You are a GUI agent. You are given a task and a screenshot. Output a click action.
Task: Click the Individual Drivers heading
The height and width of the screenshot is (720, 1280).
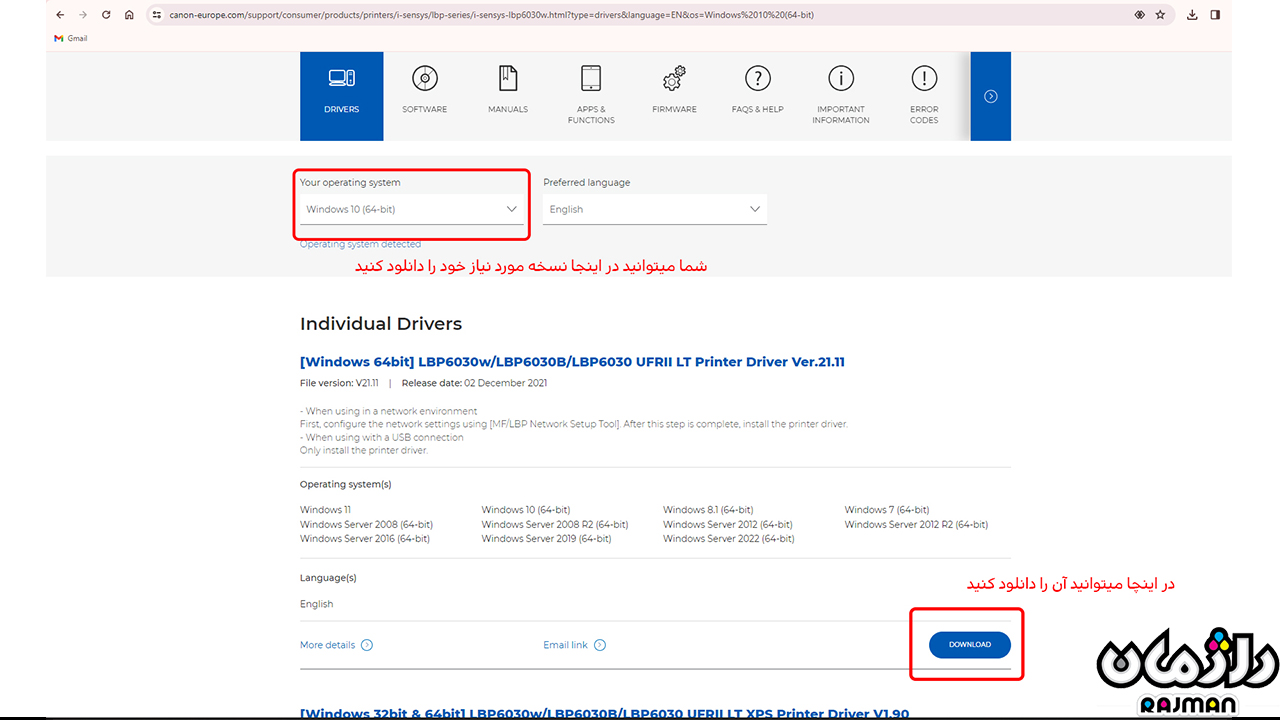click(381, 324)
